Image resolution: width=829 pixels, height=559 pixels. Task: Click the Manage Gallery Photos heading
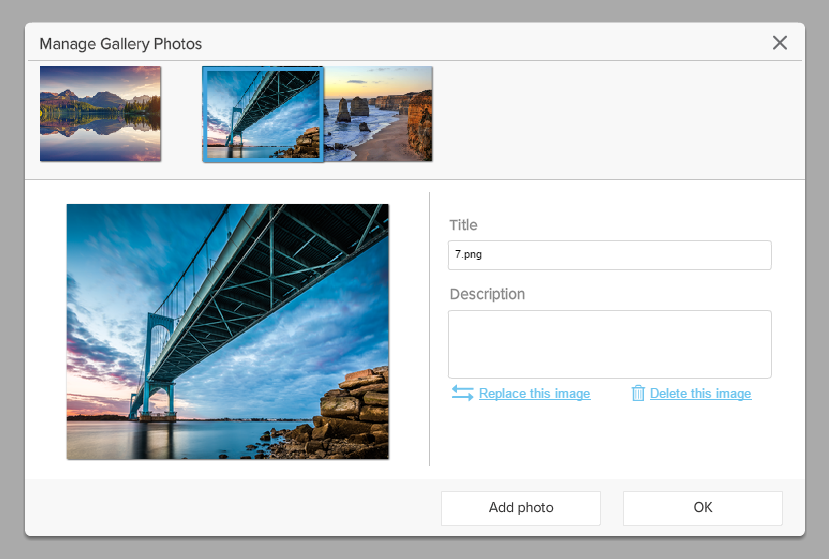click(120, 44)
